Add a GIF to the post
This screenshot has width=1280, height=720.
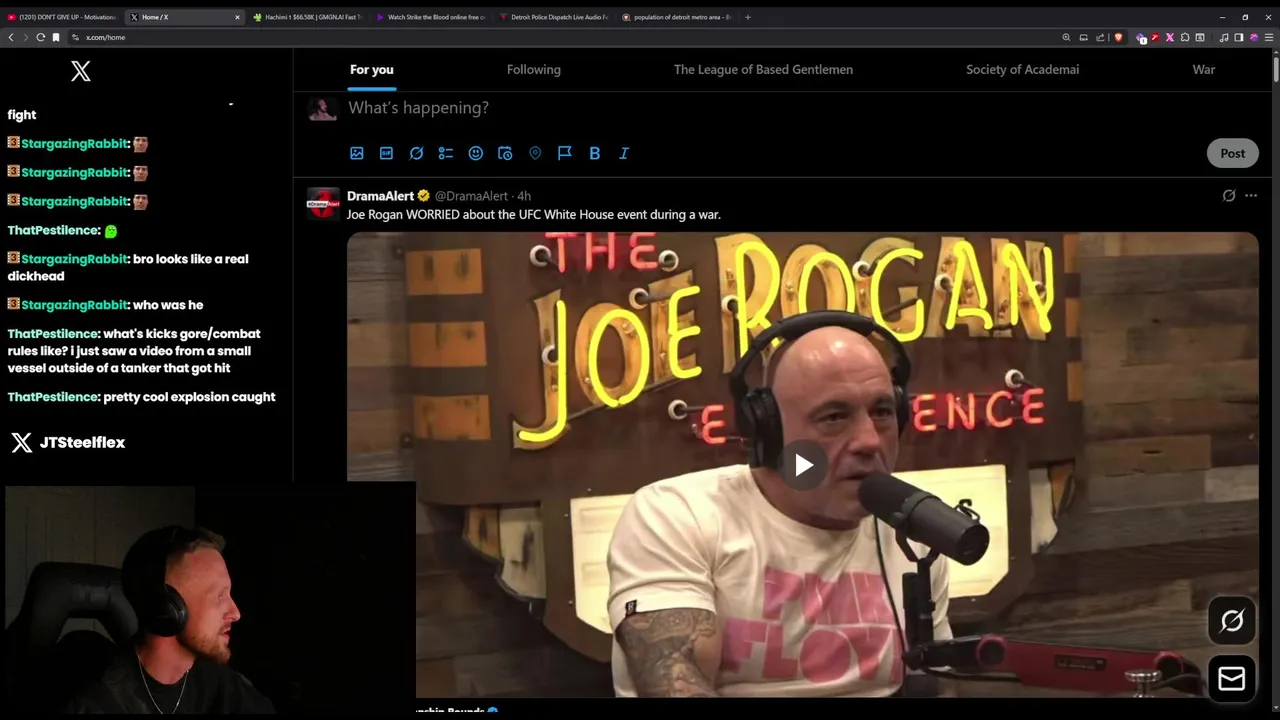coord(386,153)
